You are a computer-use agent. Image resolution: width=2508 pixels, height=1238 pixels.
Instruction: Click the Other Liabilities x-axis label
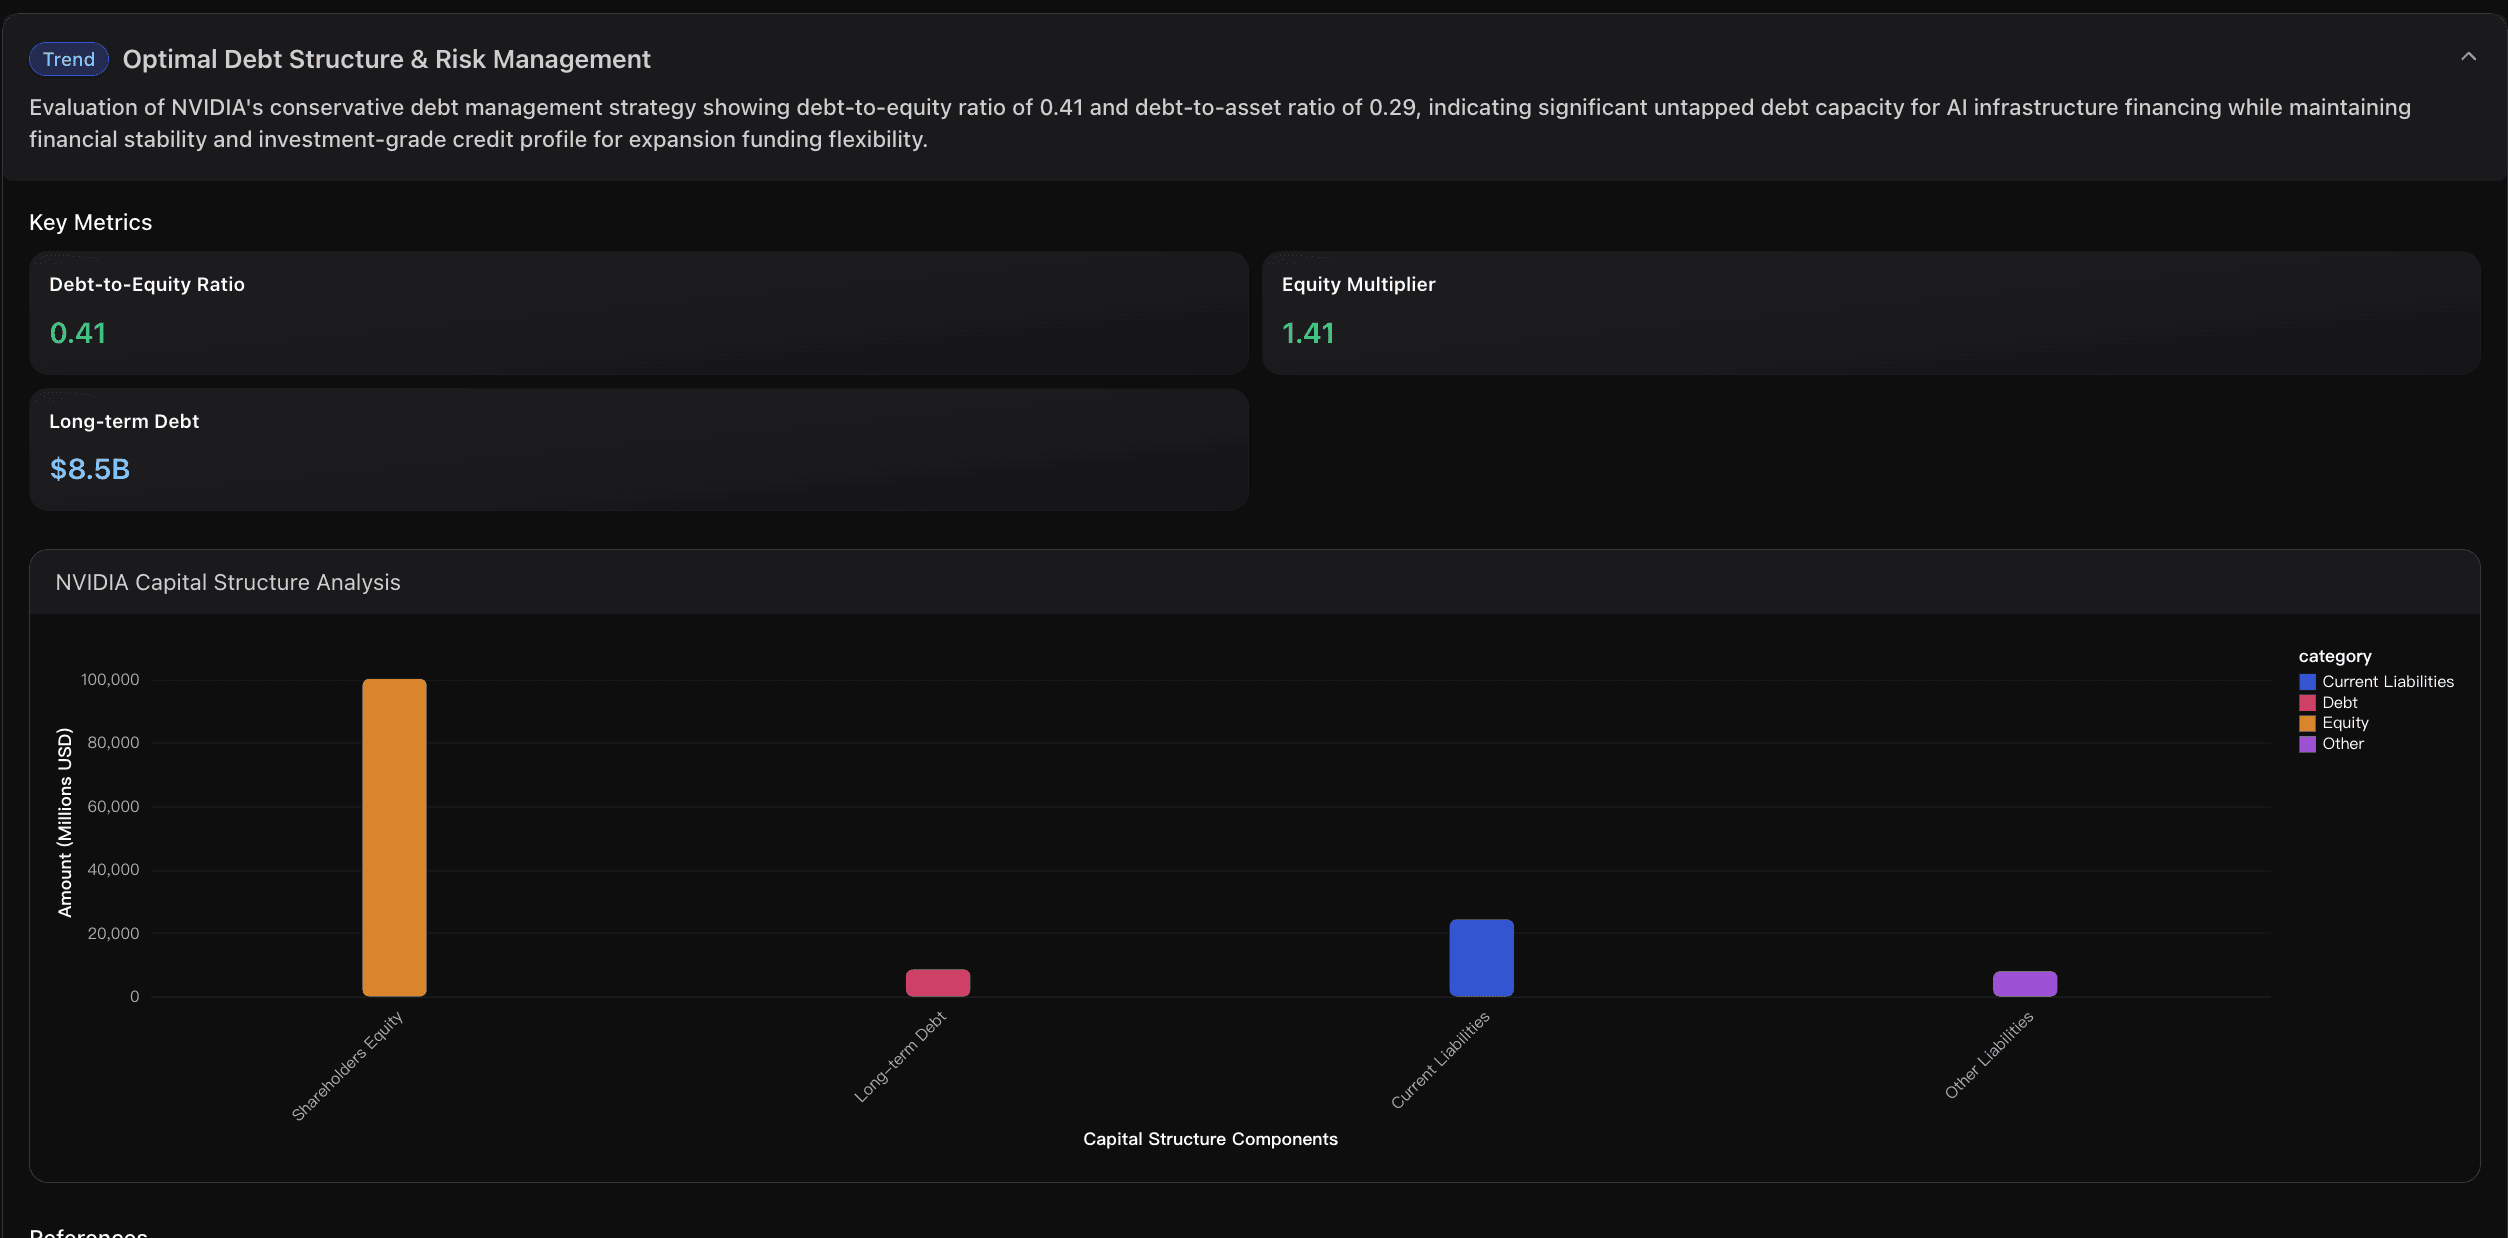tap(1988, 1055)
